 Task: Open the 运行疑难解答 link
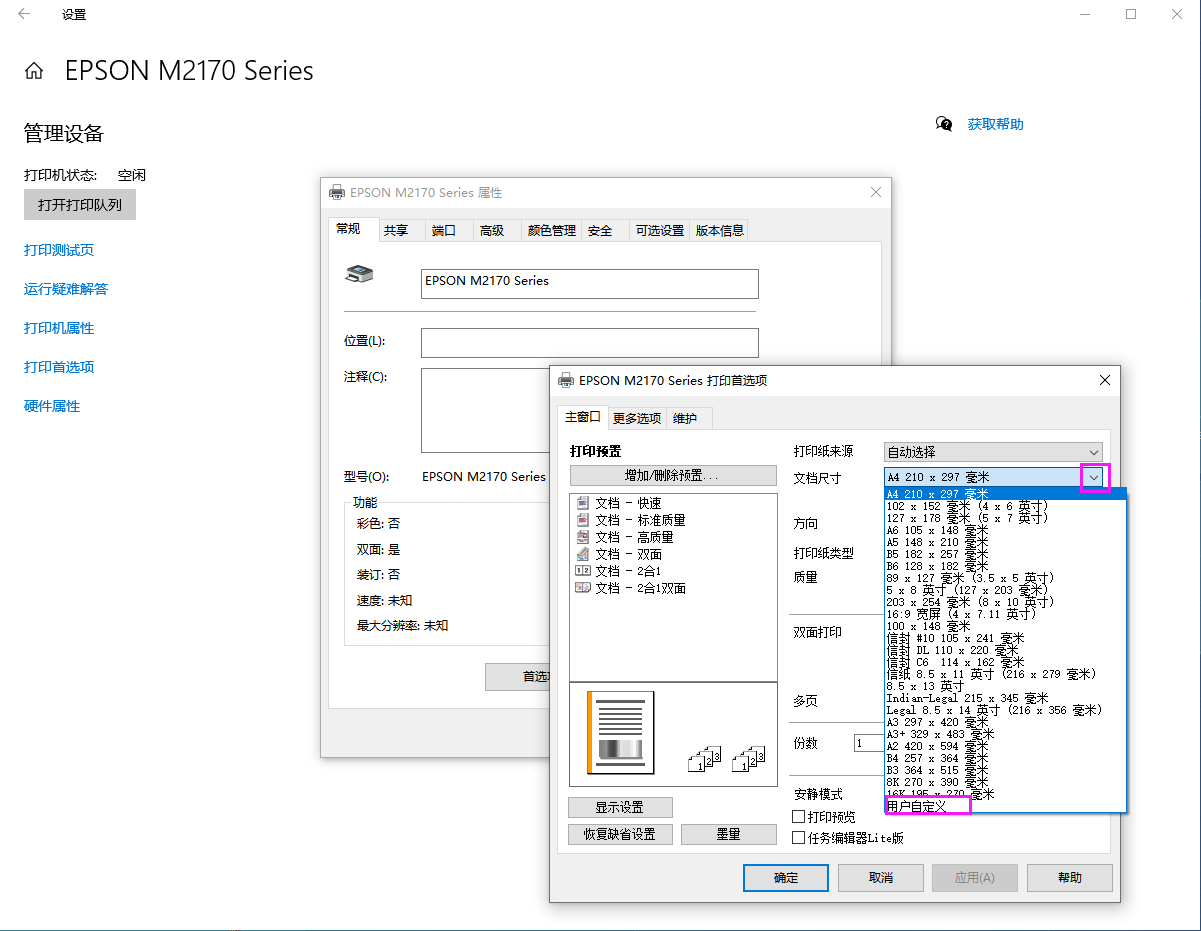66,289
